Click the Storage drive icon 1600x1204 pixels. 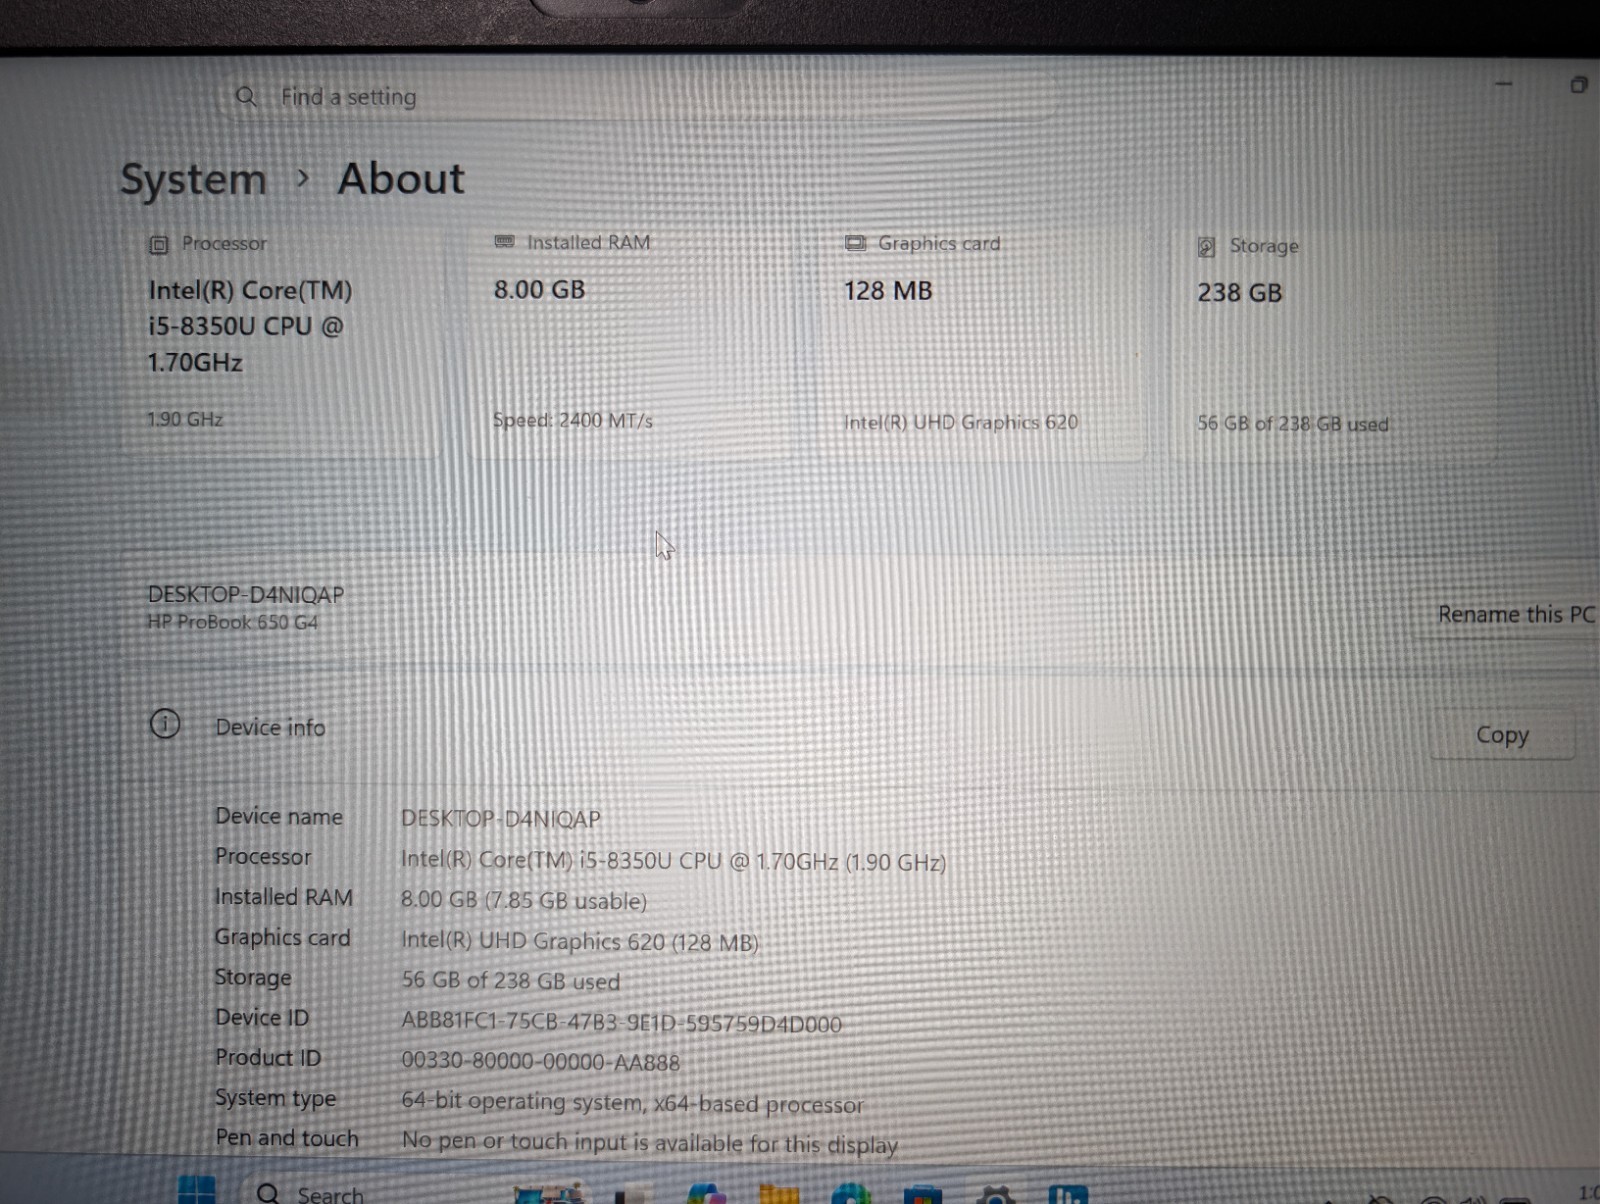1206,247
